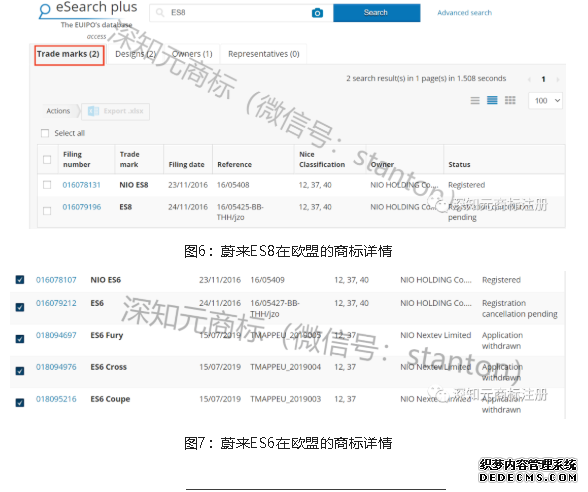Tick the Select all checkbox
This screenshot has width=588, height=492.
[x=45, y=133]
